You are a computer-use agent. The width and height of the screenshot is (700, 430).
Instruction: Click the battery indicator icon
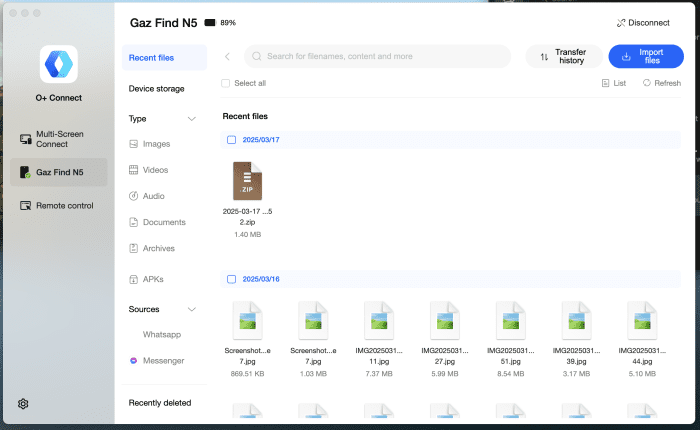(x=210, y=23)
